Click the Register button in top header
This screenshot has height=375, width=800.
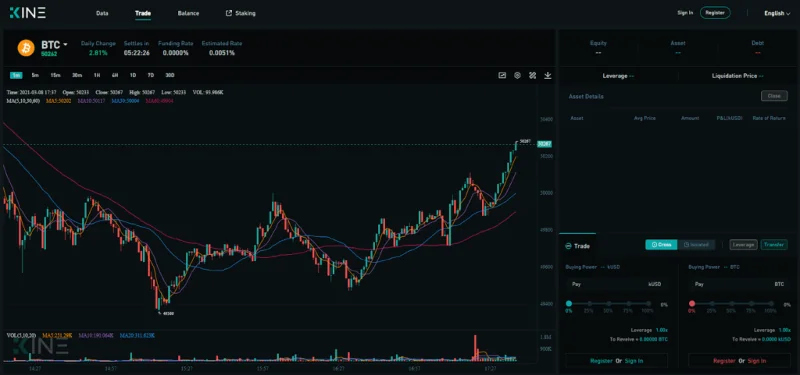click(715, 13)
